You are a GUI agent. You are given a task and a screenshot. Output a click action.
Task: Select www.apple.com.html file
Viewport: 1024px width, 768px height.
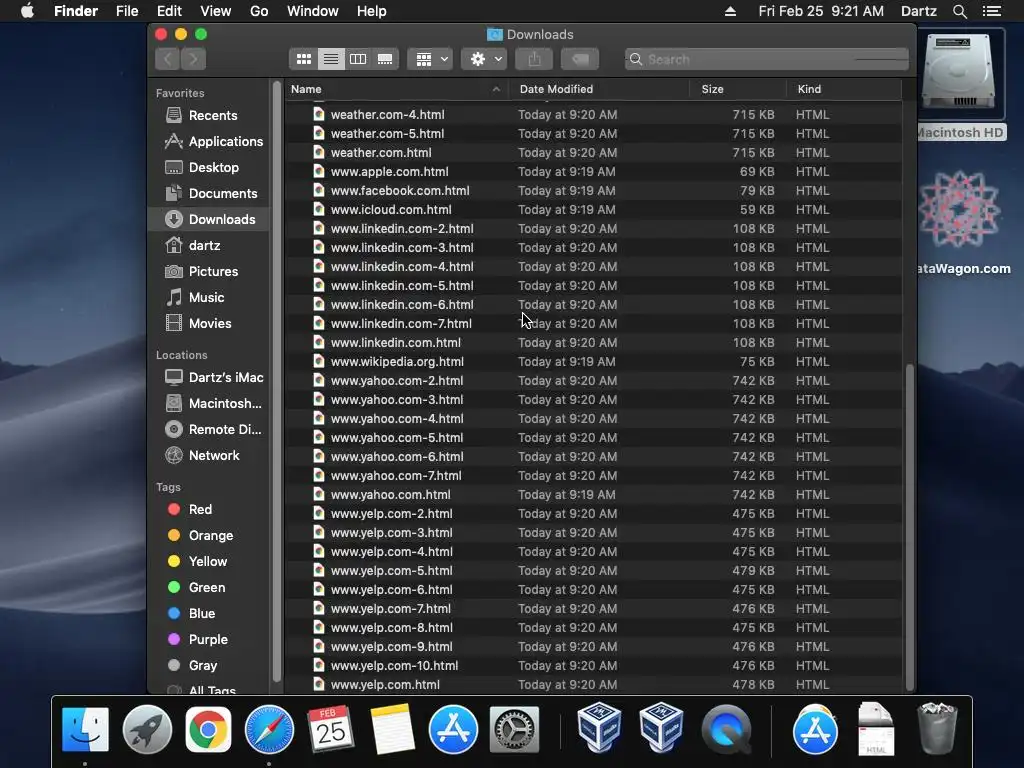click(x=593, y=172)
